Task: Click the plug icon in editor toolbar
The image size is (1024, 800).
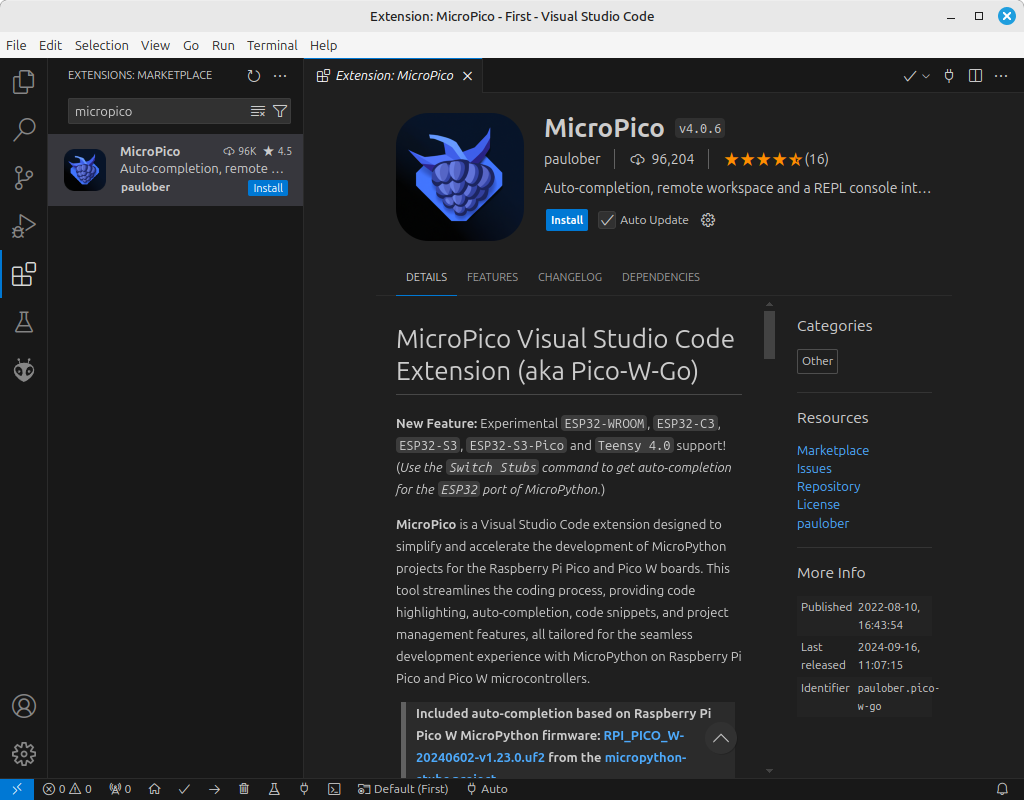Action: point(949,76)
